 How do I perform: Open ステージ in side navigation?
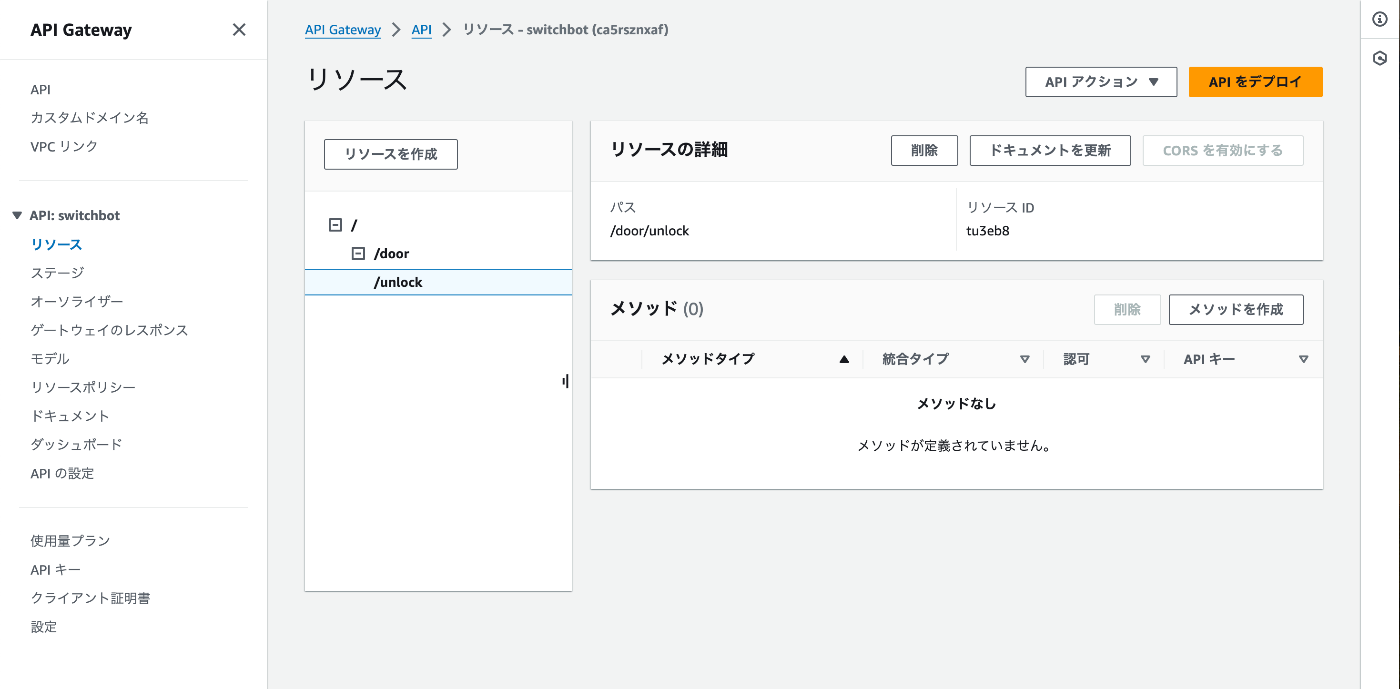click(57, 273)
